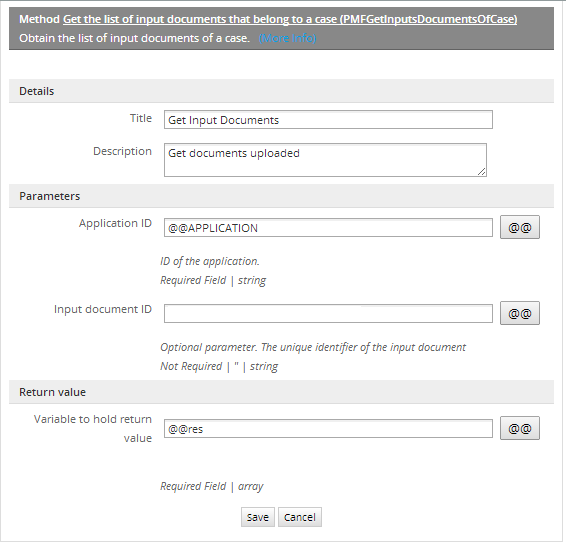Click the Return value section header
The width and height of the screenshot is (566, 543).
point(281,392)
